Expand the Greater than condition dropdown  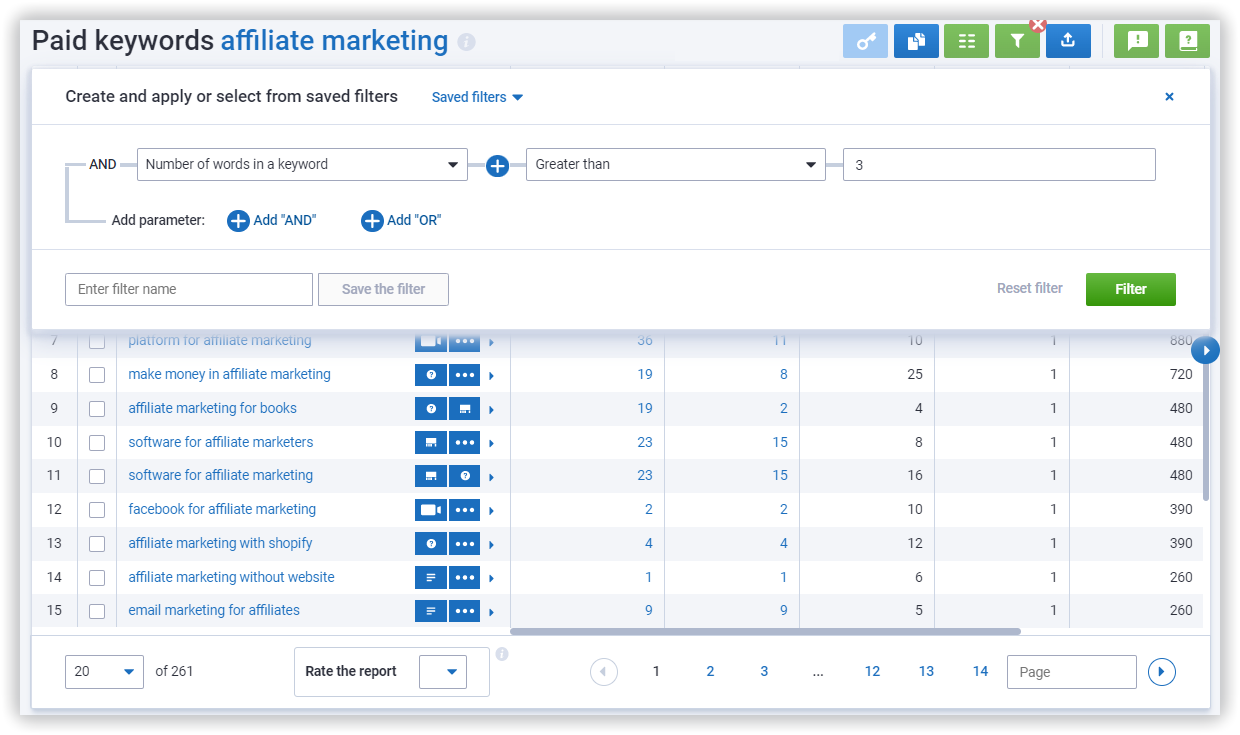point(676,165)
